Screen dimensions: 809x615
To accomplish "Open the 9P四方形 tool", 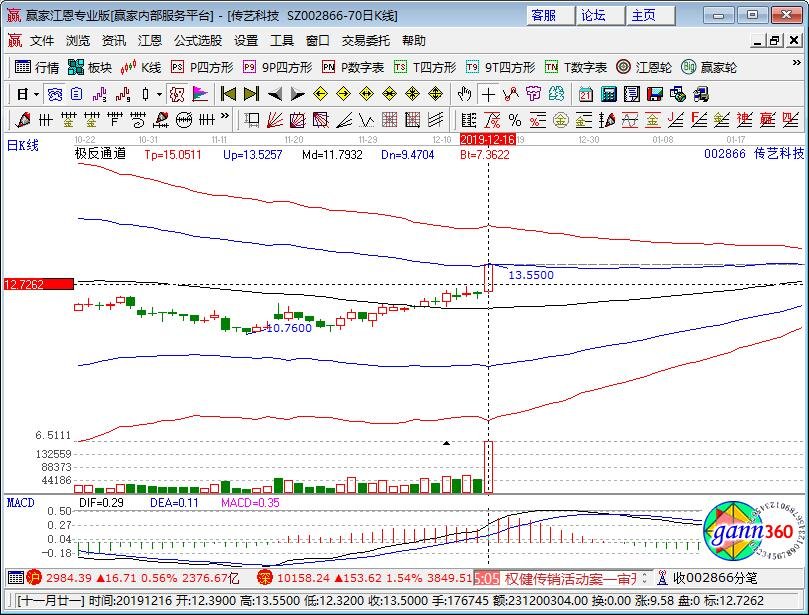I will tap(278, 67).
